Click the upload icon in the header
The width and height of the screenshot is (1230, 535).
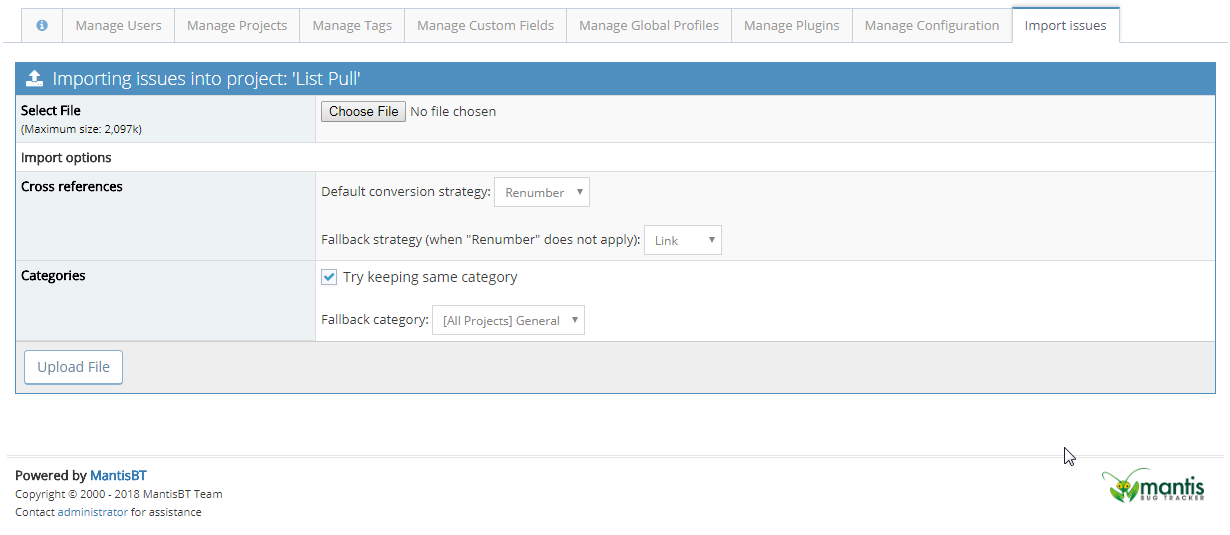(x=34, y=79)
